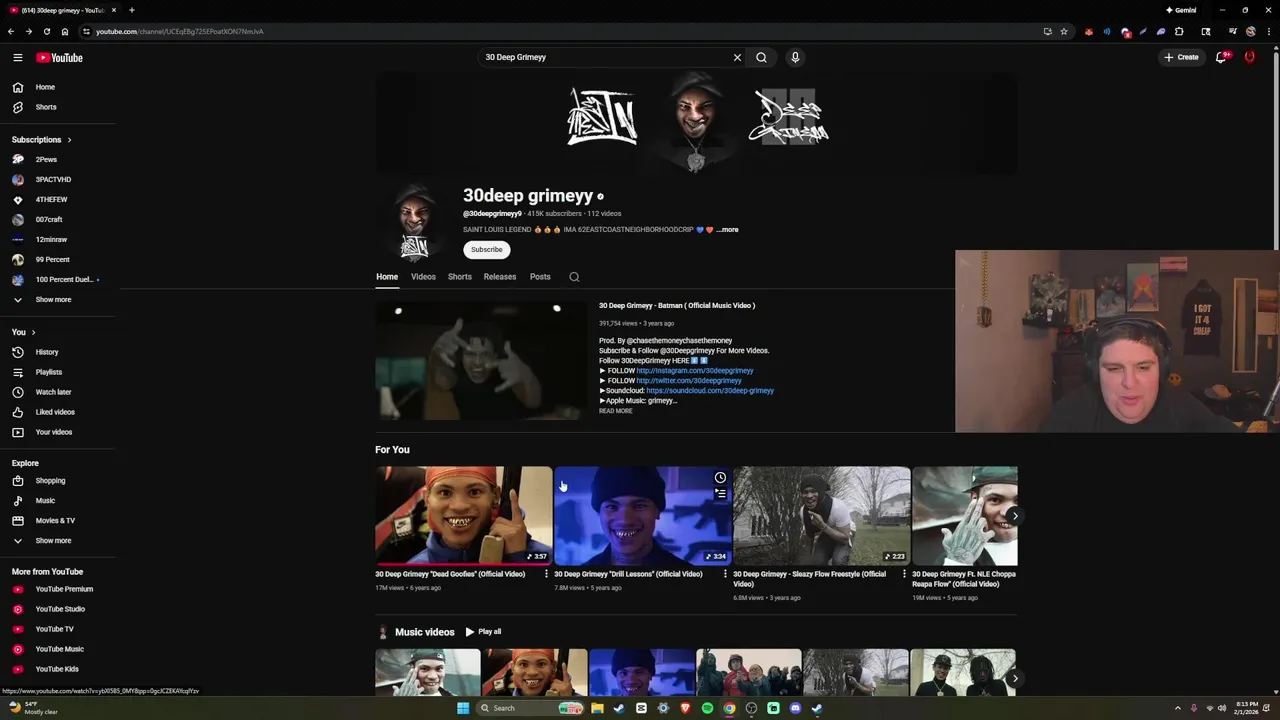Click the browser address bar
1280x720 pixels.
[x=560, y=31]
